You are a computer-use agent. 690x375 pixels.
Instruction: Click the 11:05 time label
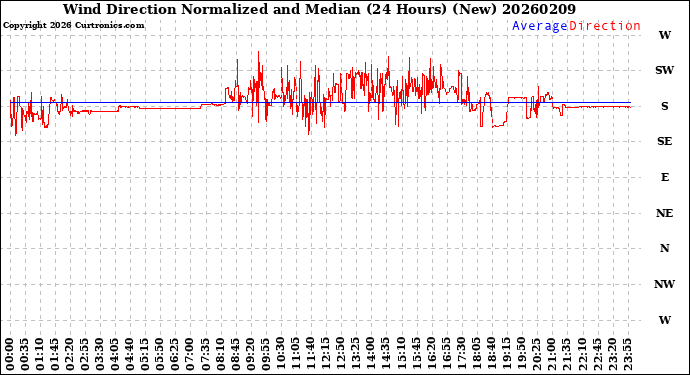(x=296, y=354)
